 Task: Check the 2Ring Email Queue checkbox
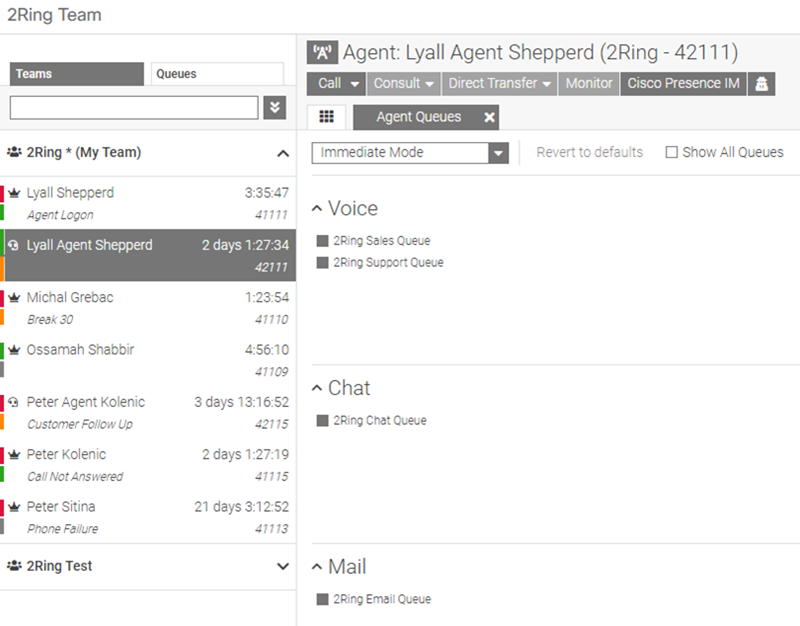[x=320, y=598]
